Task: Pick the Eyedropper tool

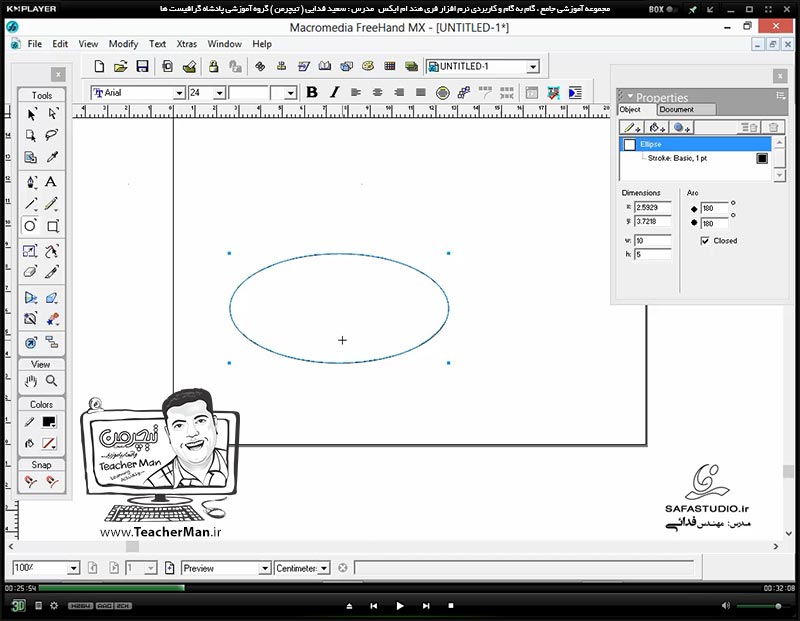Action: pyautogui.click(x=52, y=157)
